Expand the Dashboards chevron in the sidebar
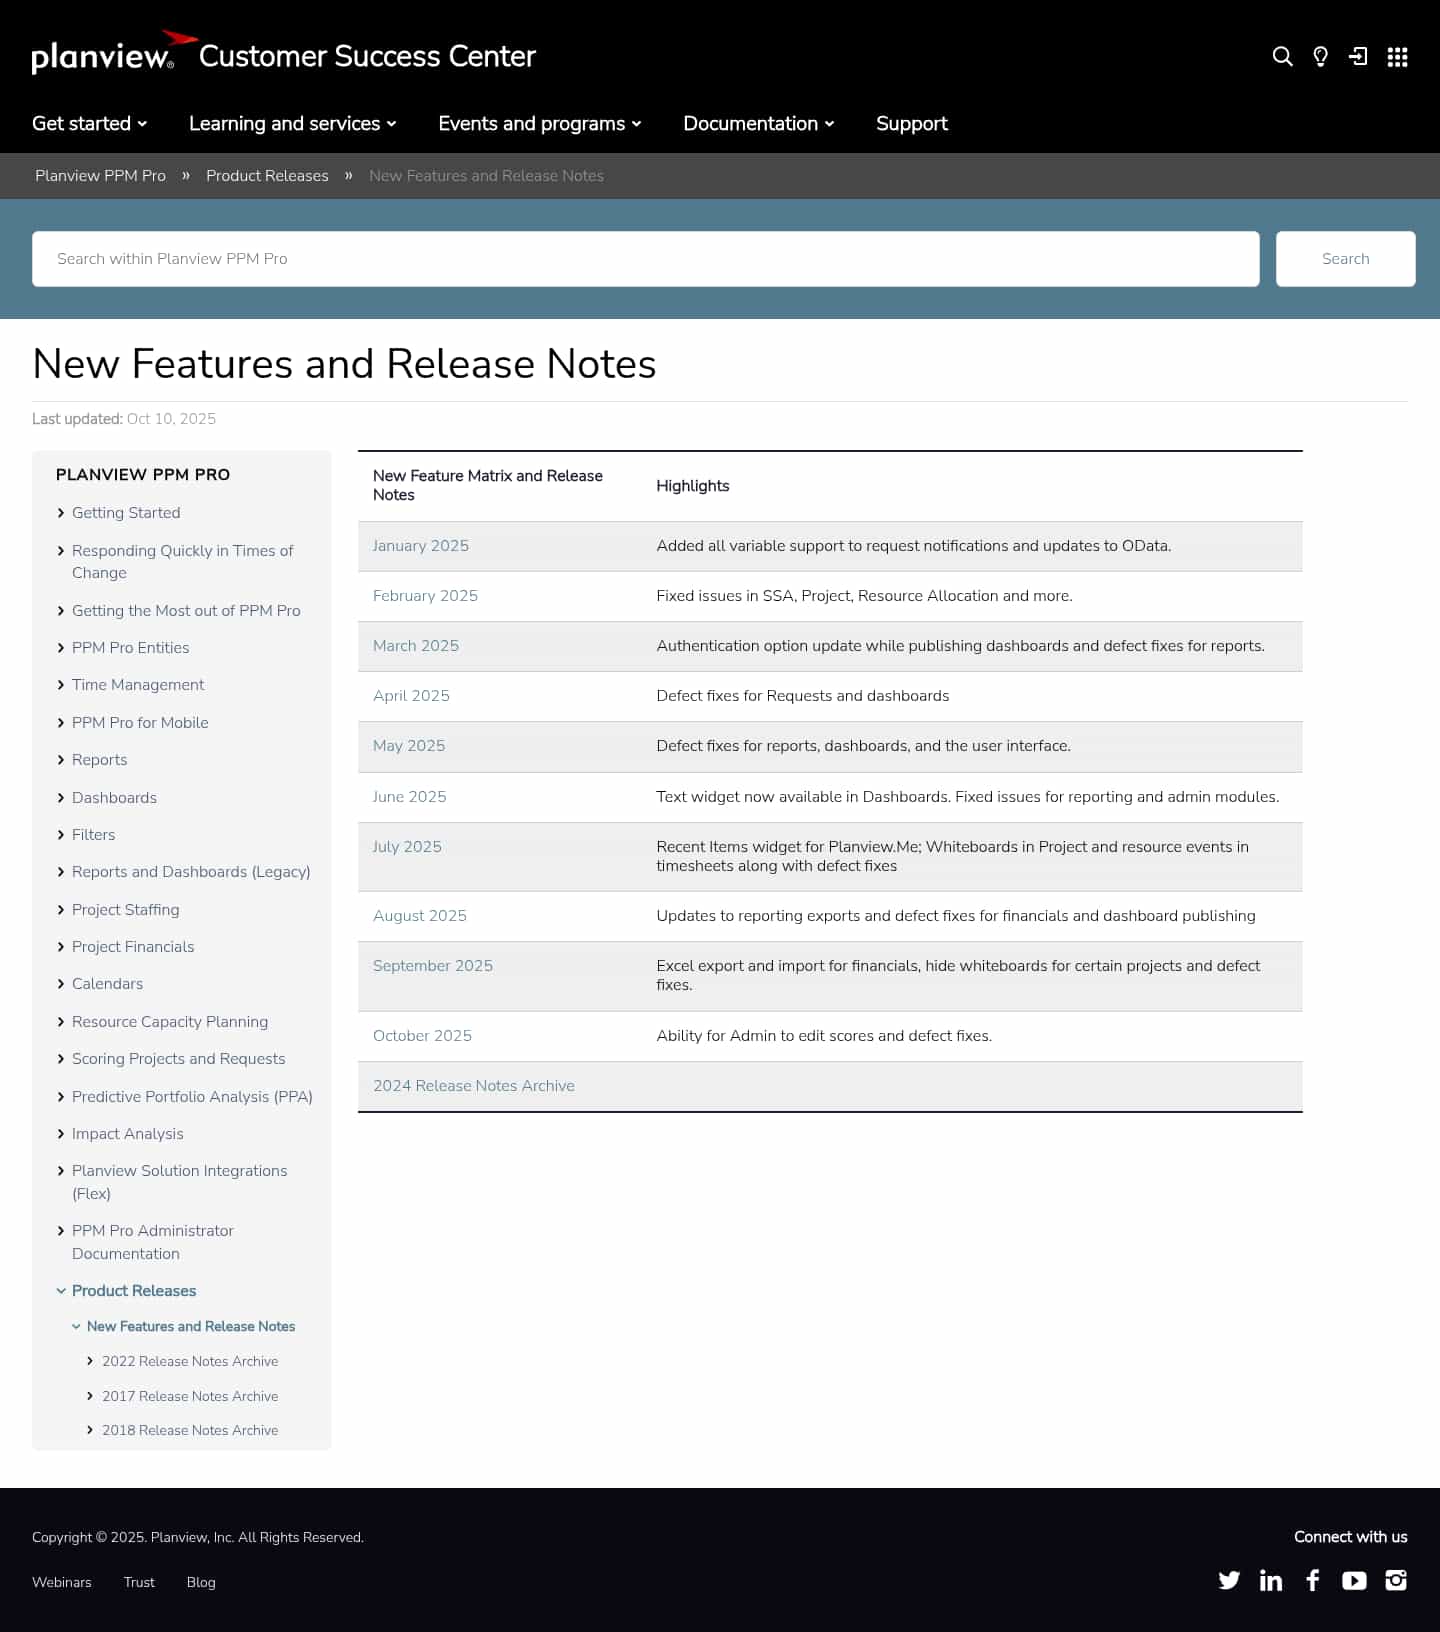1440x1632 pixels. (61, 798)
